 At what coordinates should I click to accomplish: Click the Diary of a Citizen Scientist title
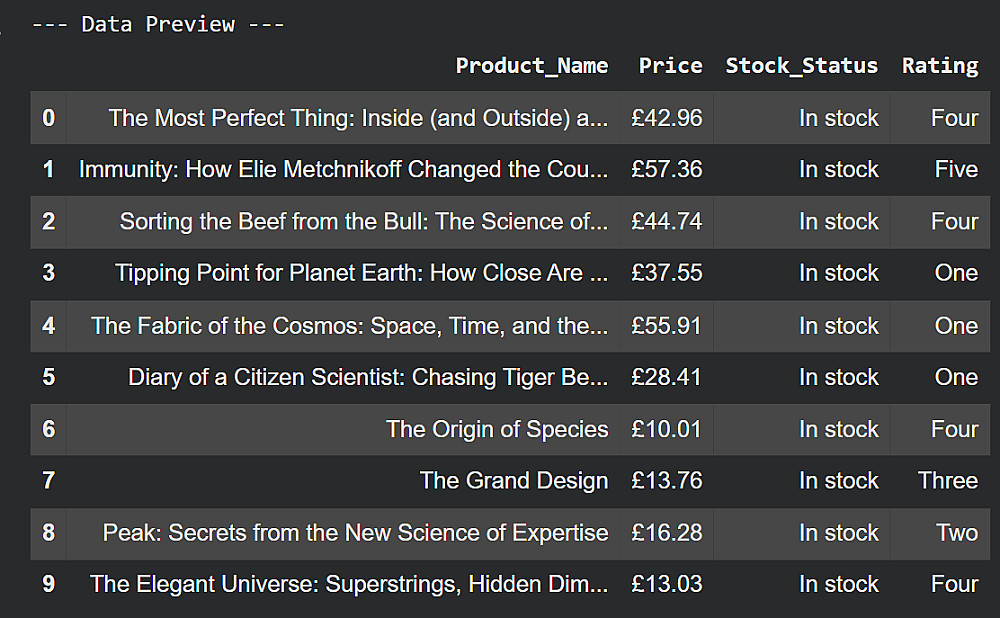[x=367, y=377]
